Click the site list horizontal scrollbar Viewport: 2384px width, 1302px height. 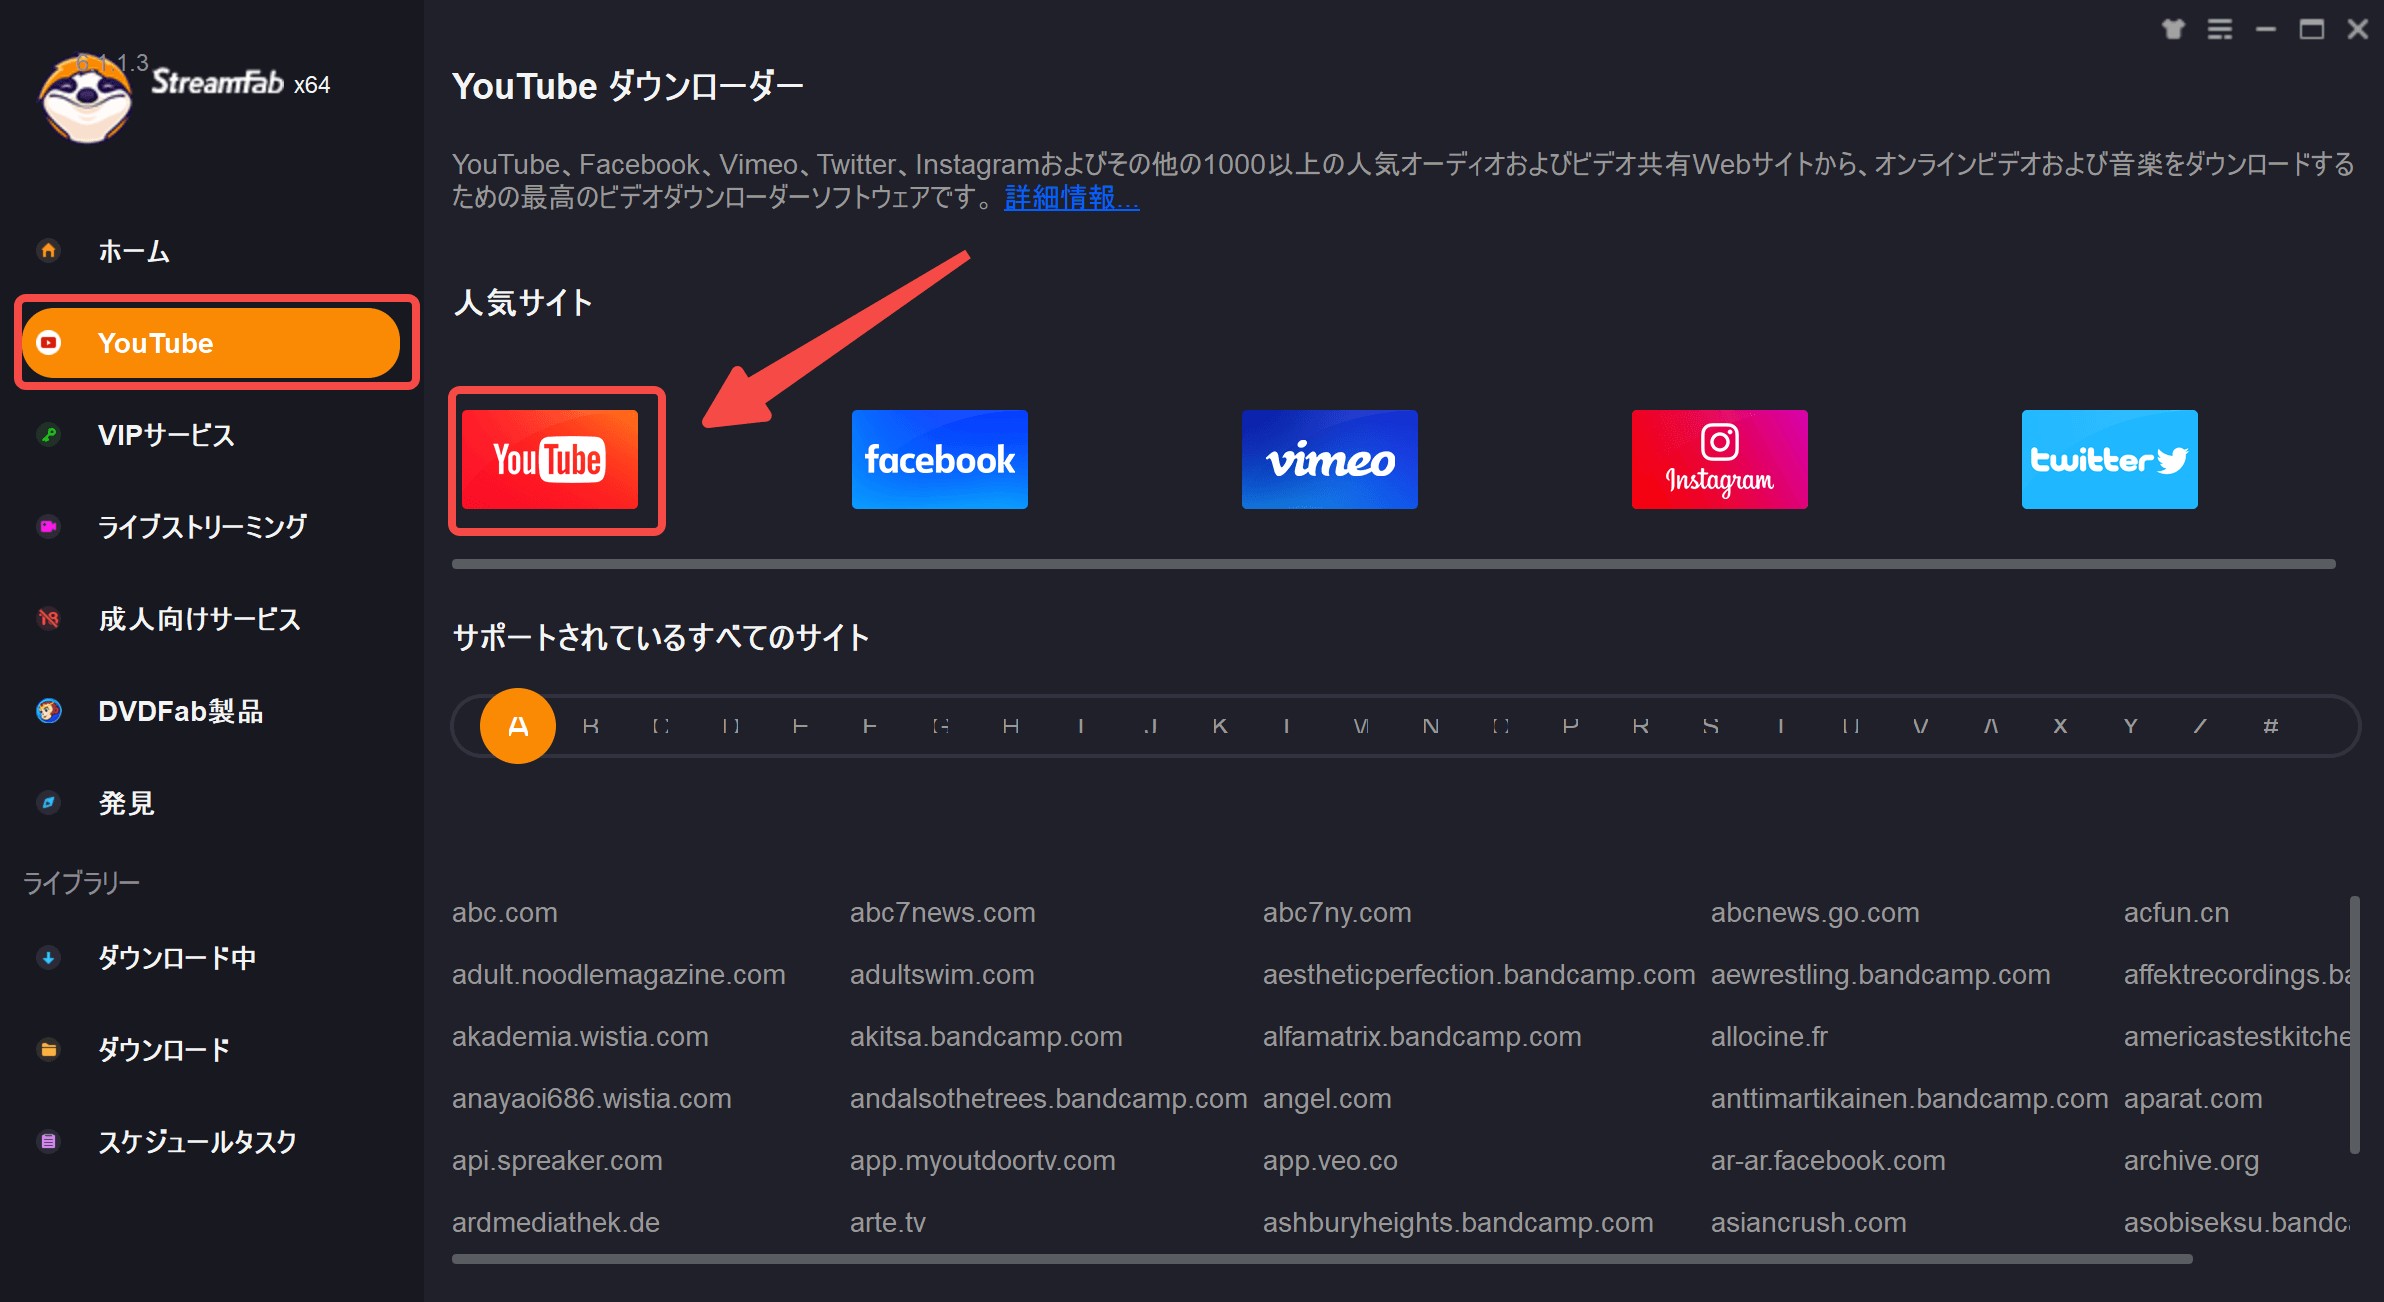[x=1322, y=1259]
